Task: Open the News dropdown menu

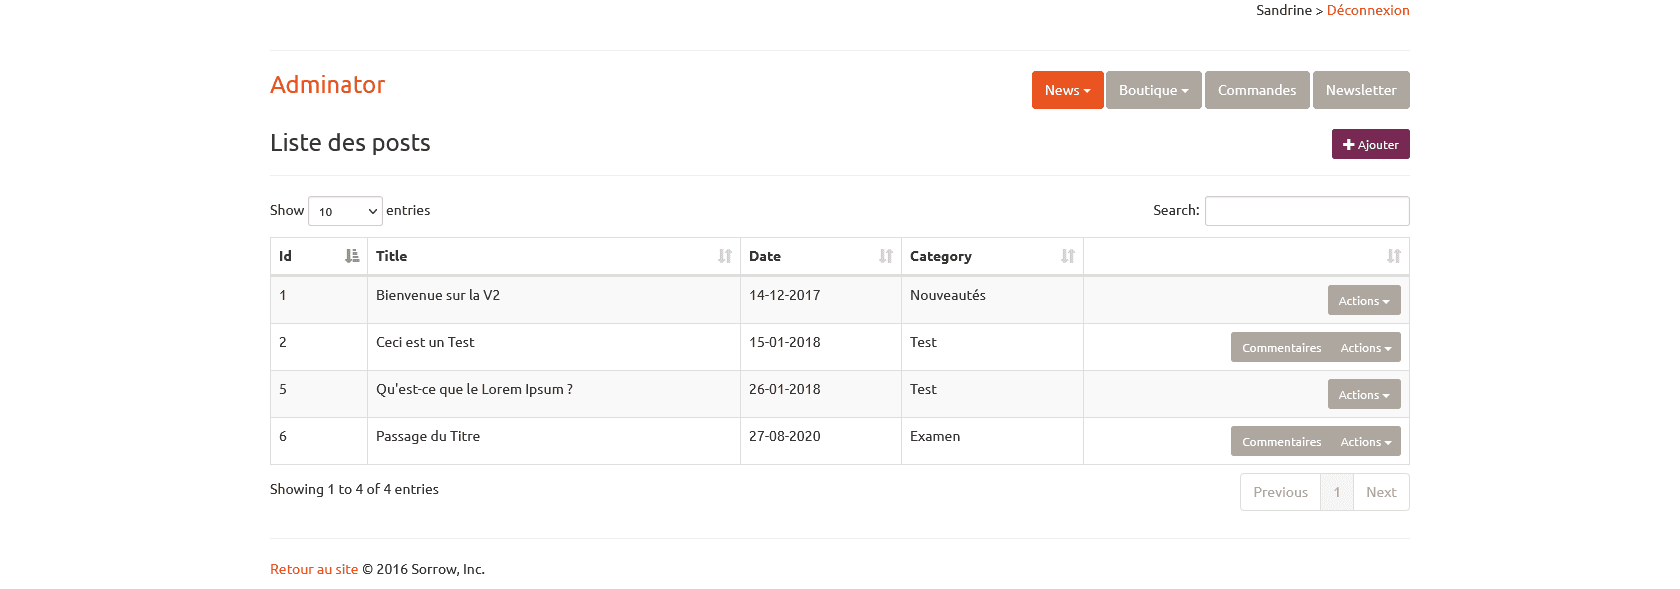Action: [1067, 90]
